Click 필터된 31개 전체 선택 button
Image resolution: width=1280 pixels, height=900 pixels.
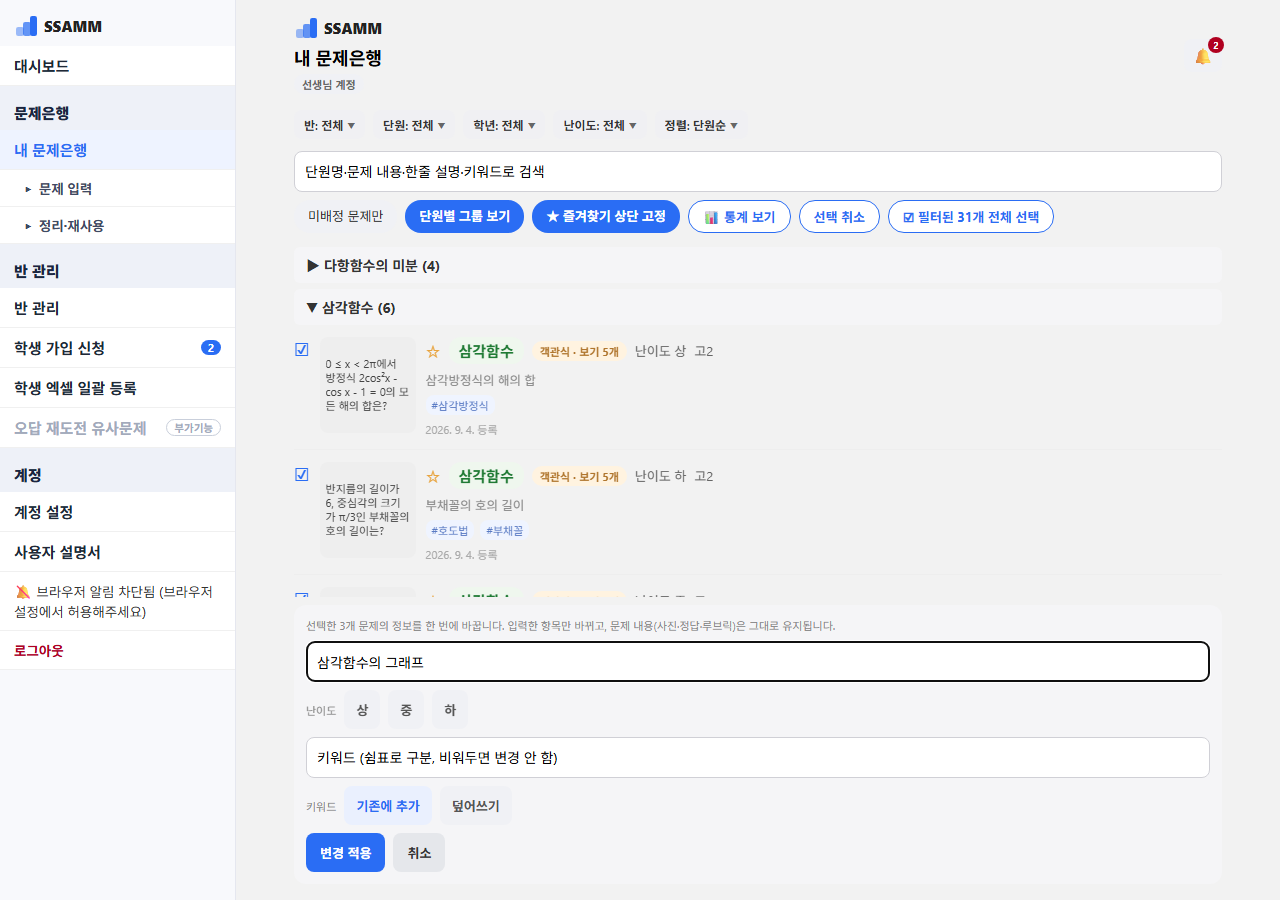(x=971, y=216)
